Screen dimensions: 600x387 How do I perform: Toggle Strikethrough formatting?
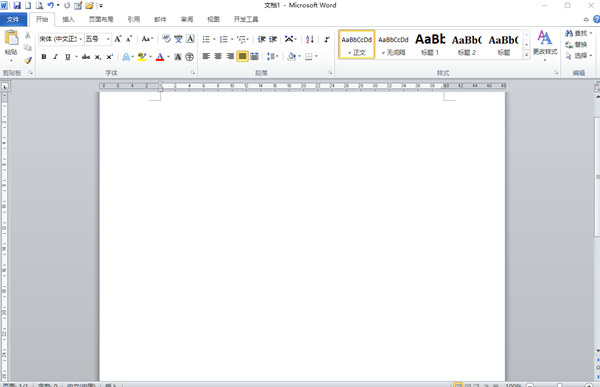86,57
